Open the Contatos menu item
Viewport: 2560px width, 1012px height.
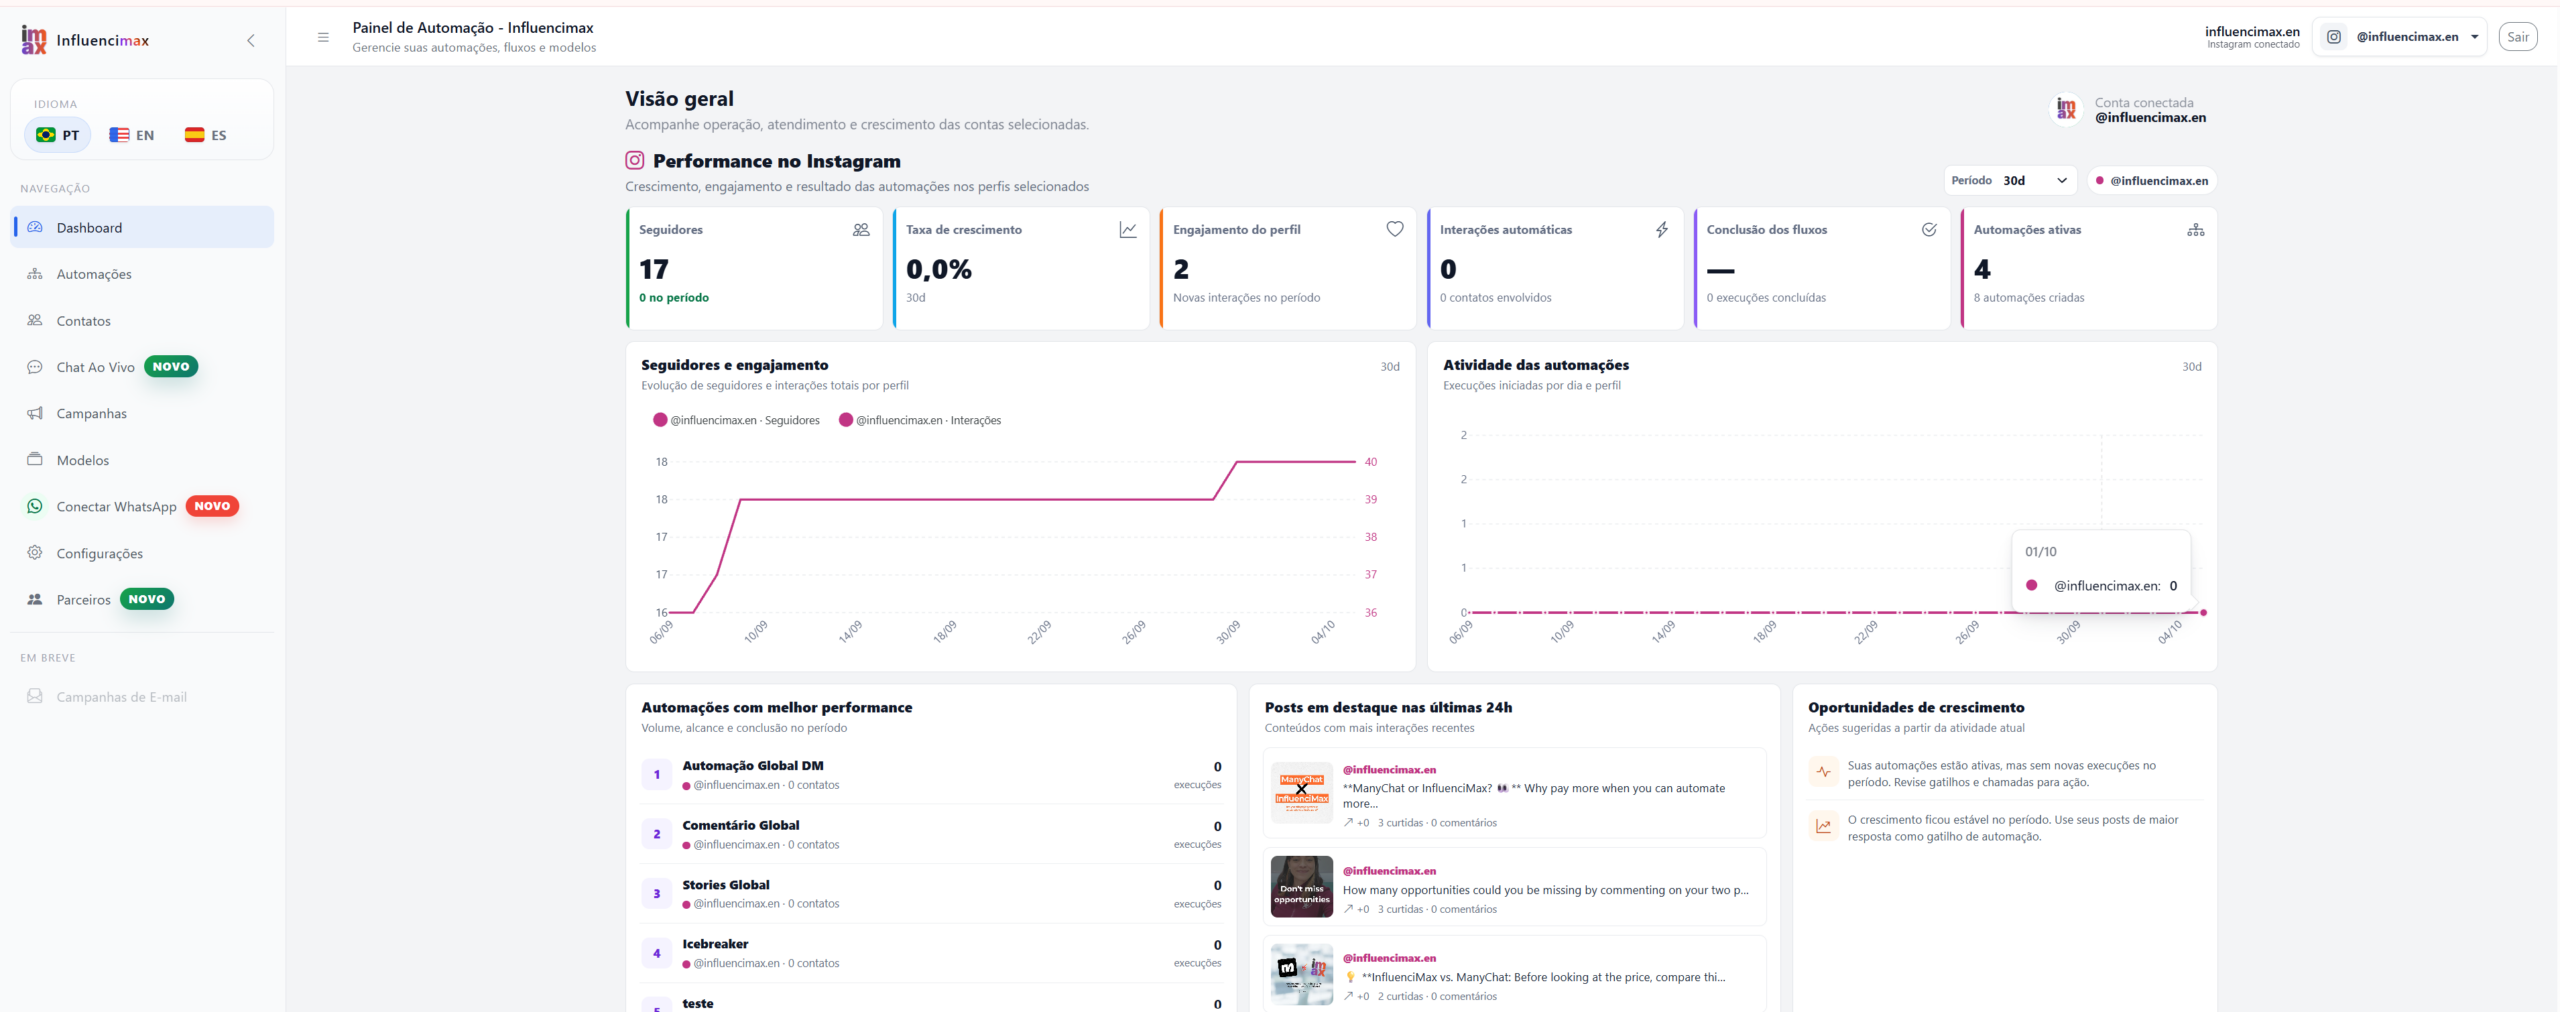click(142, 321)
